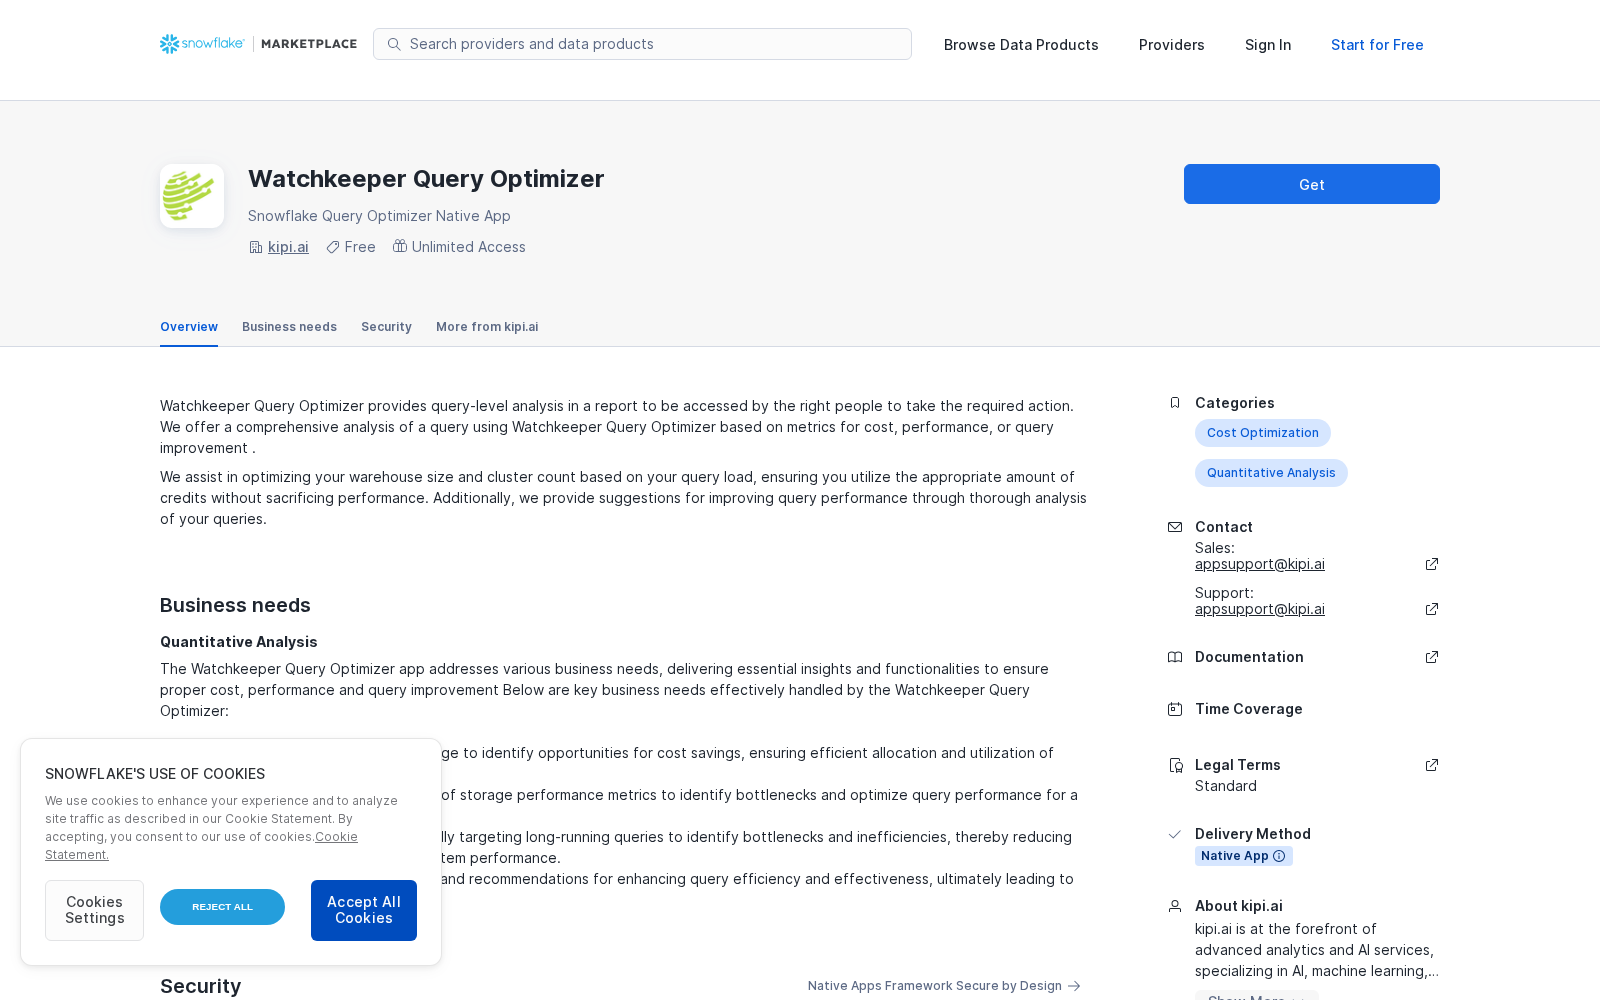Click the MARKETPLACE header label
Image resolution: width=1600 pixels, height=1000 pixels.
pos(309,44)
